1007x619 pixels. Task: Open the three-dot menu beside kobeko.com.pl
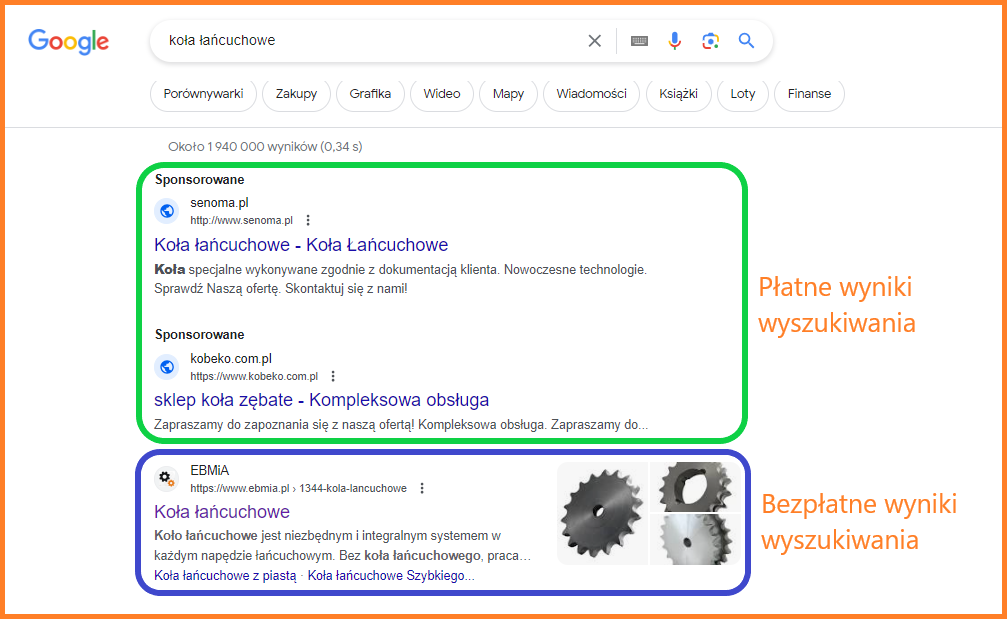[x=332, y=375]
